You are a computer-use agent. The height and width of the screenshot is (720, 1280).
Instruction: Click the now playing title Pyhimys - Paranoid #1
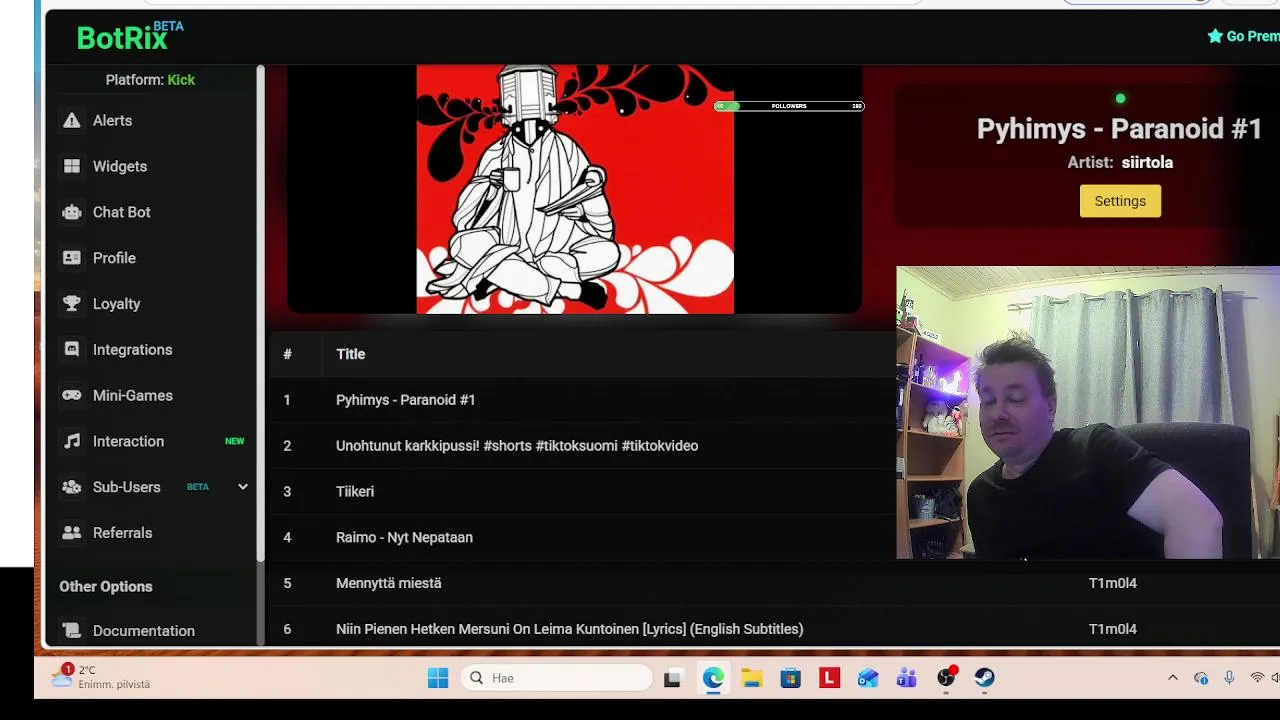click(x=1119, y=129)
